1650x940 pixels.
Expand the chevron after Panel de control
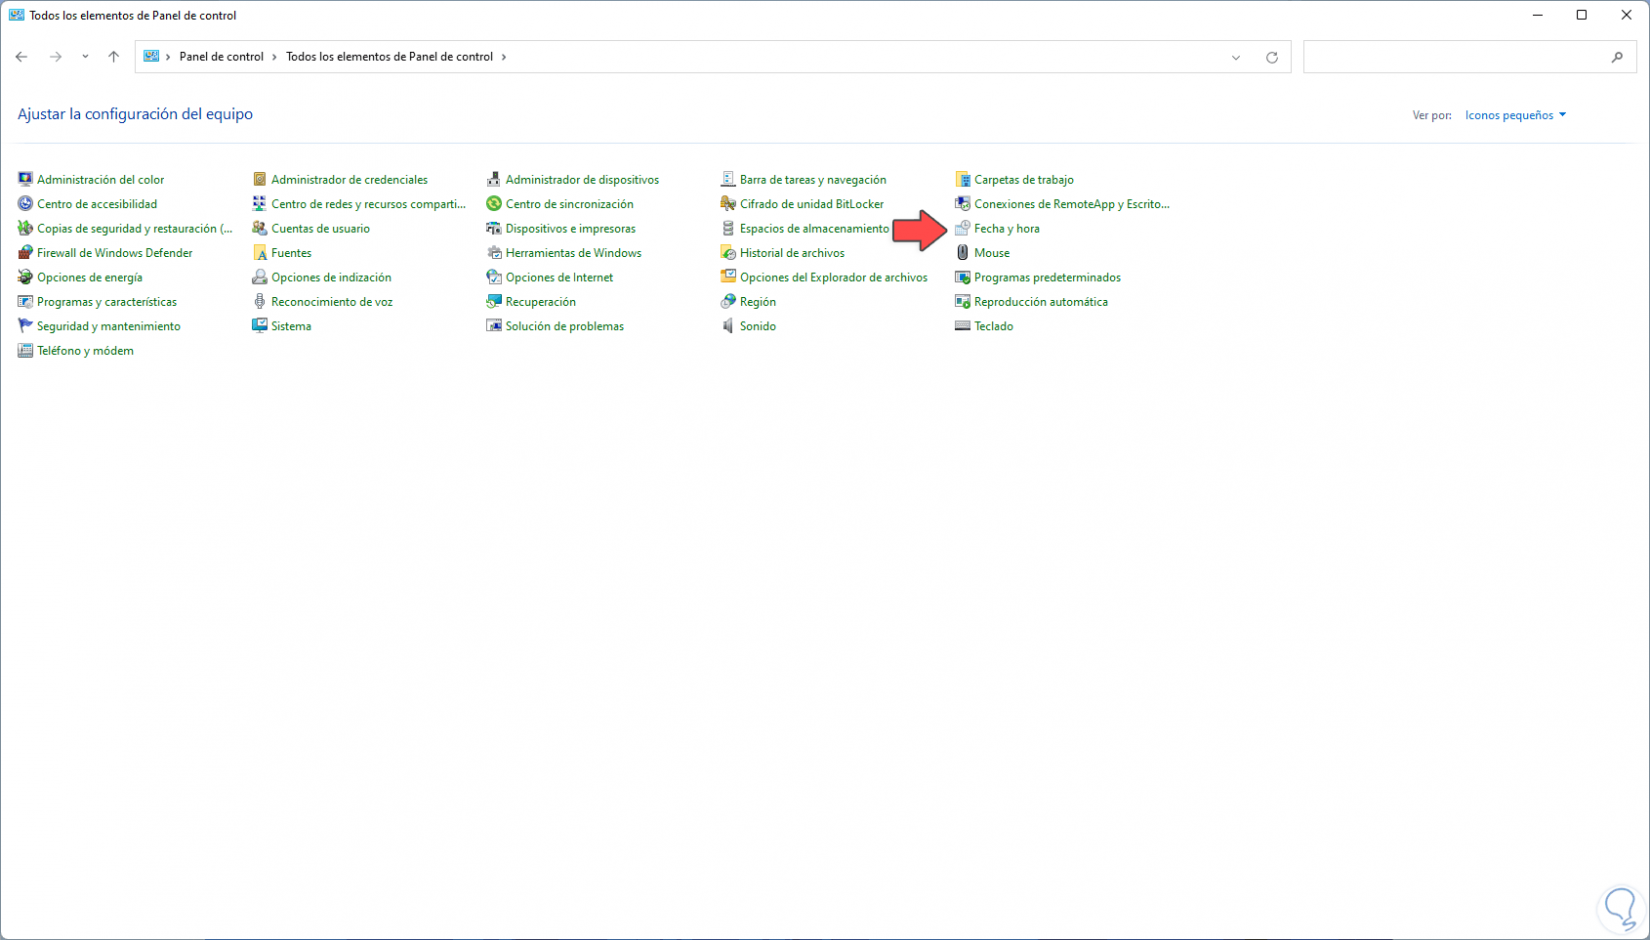pyautogui.click(x=274, y=57)
